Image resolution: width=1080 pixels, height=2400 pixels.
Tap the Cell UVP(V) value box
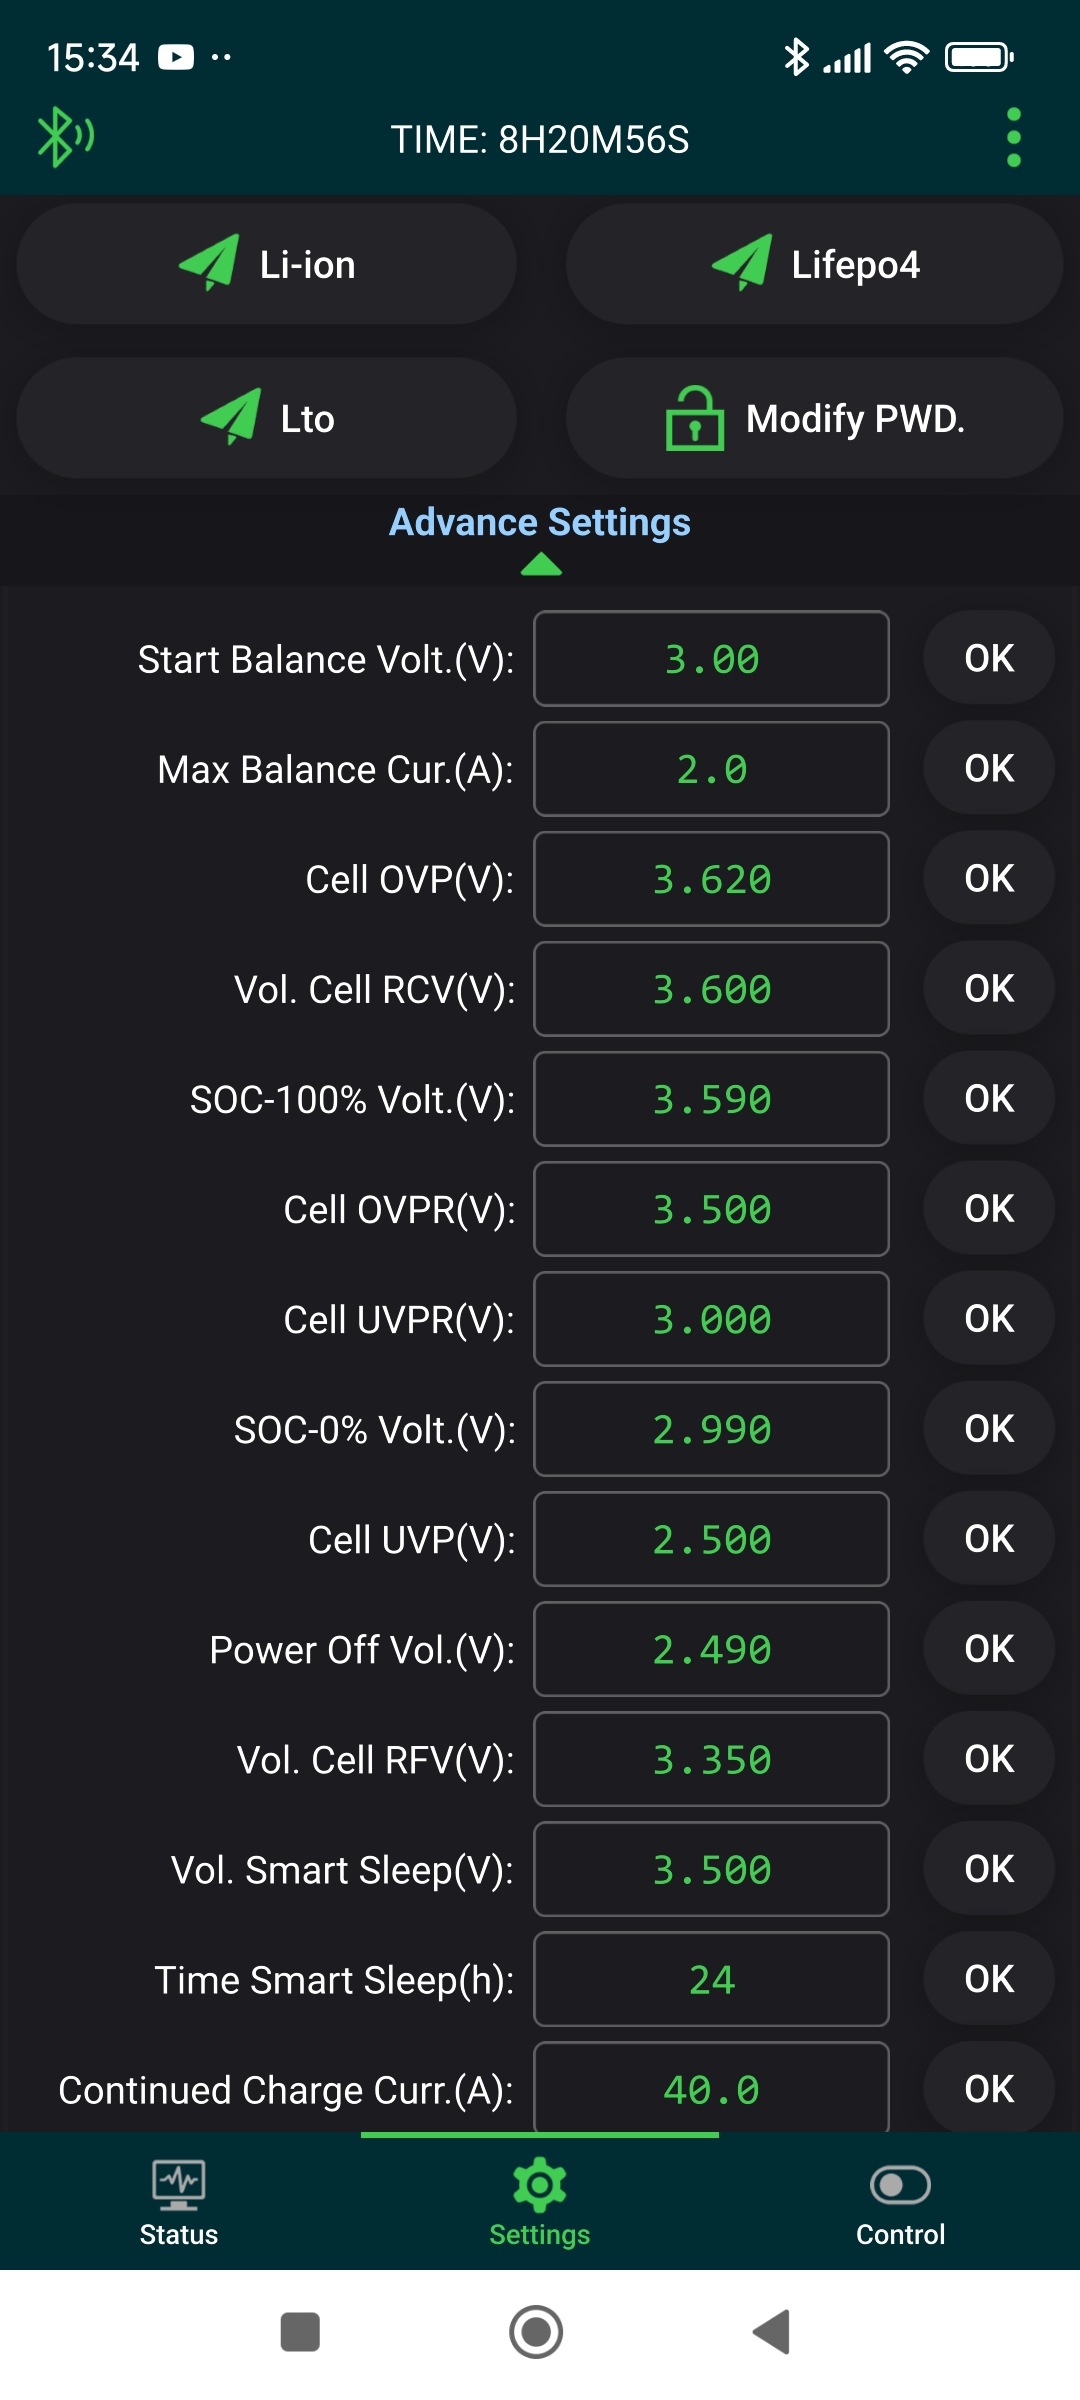711,1539
